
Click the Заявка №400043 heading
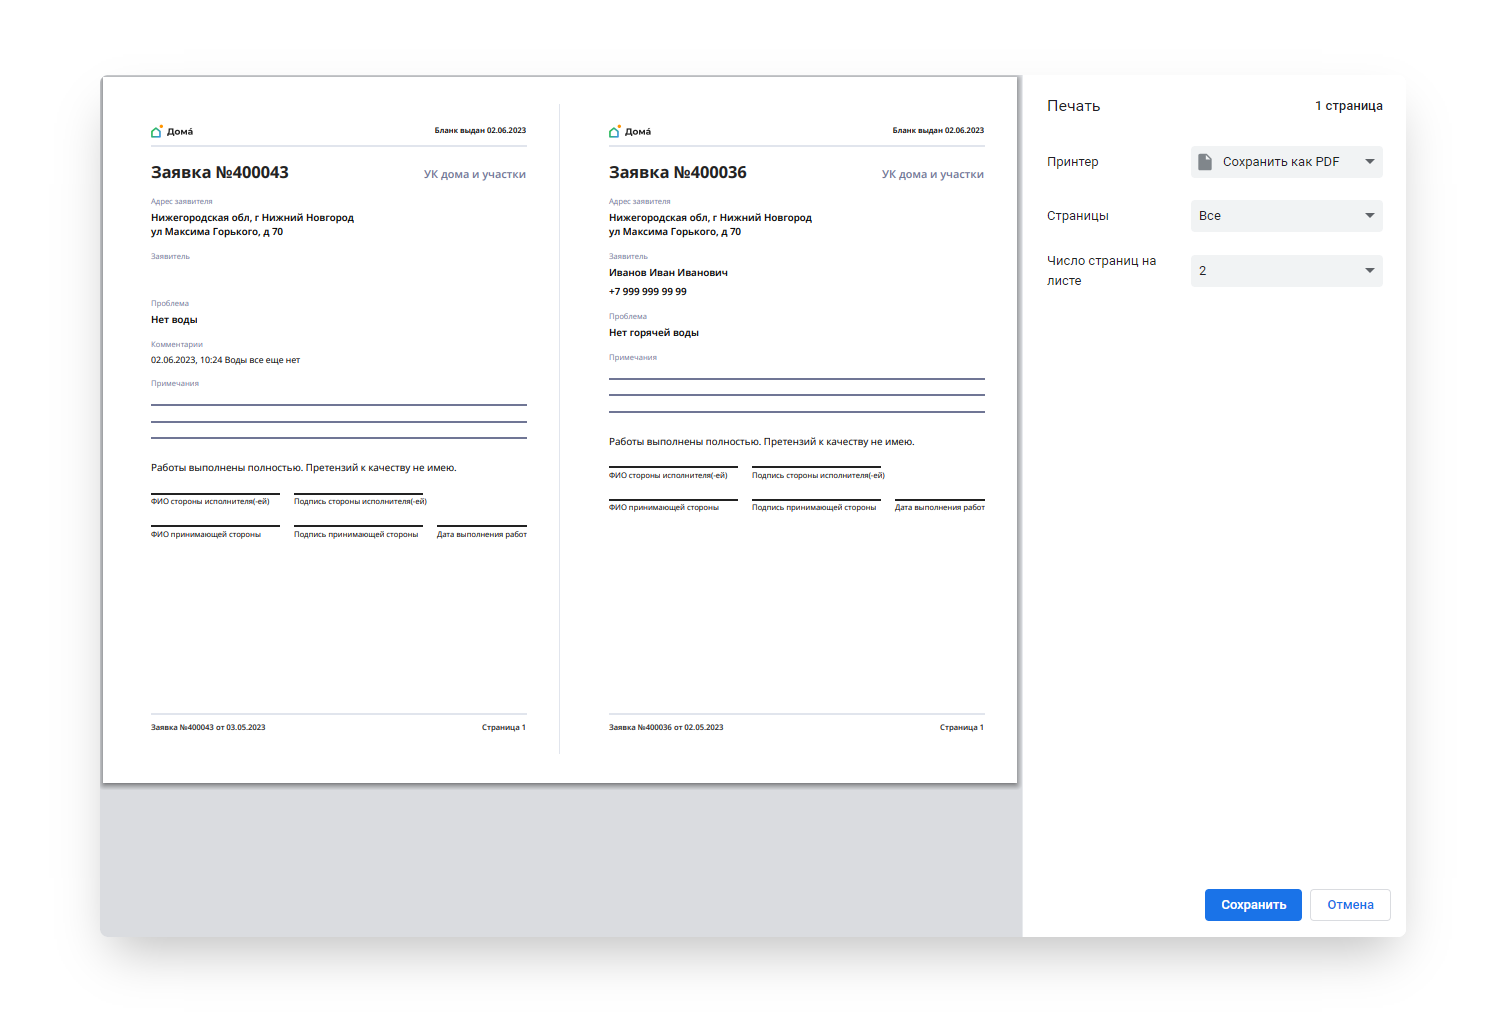pos(220,172)
